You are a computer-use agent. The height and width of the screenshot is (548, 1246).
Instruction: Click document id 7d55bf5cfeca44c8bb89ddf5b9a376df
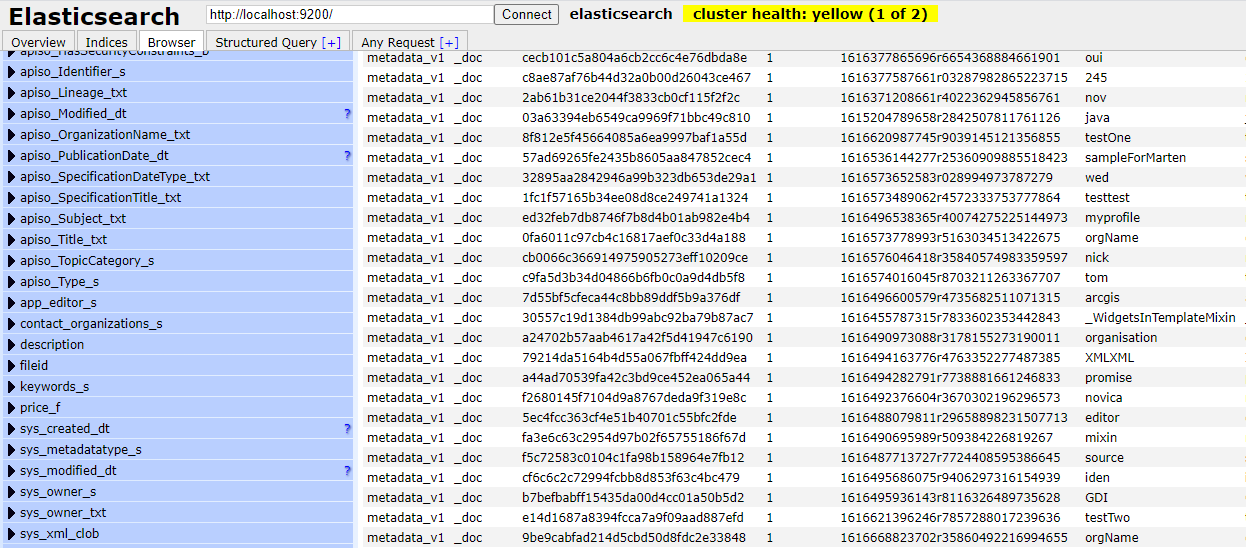(x=631, y=298)
